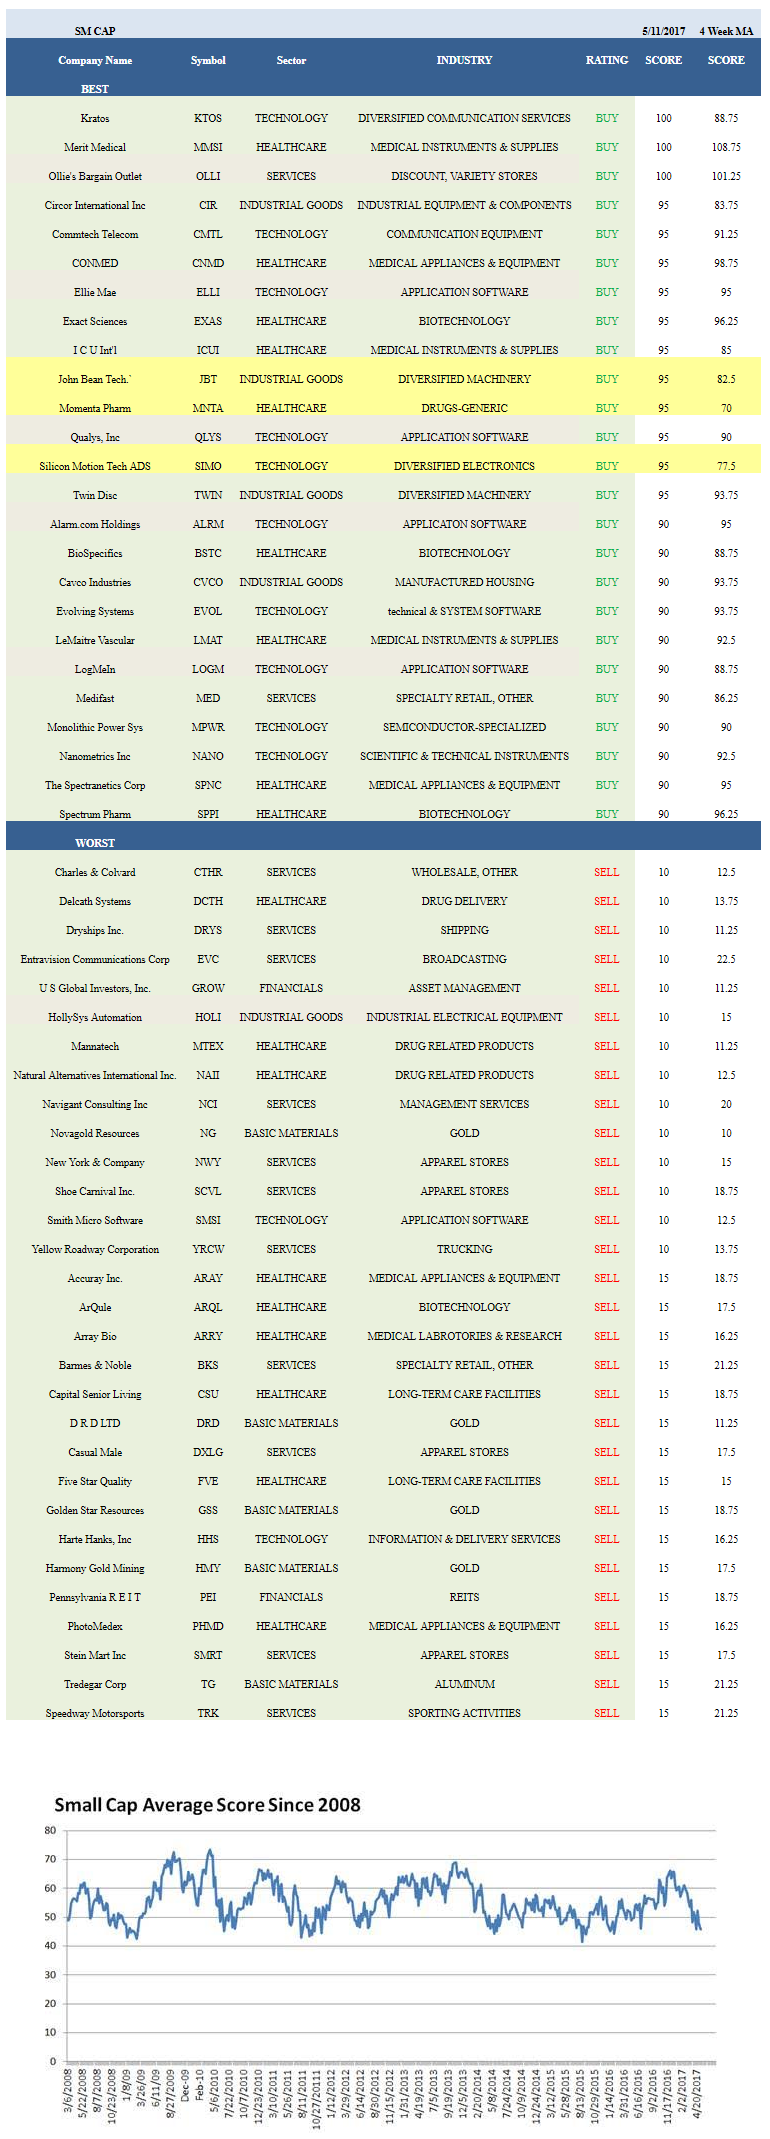Select Entravision Communications Corp name

pyautogui.click(x=95, y=959)
